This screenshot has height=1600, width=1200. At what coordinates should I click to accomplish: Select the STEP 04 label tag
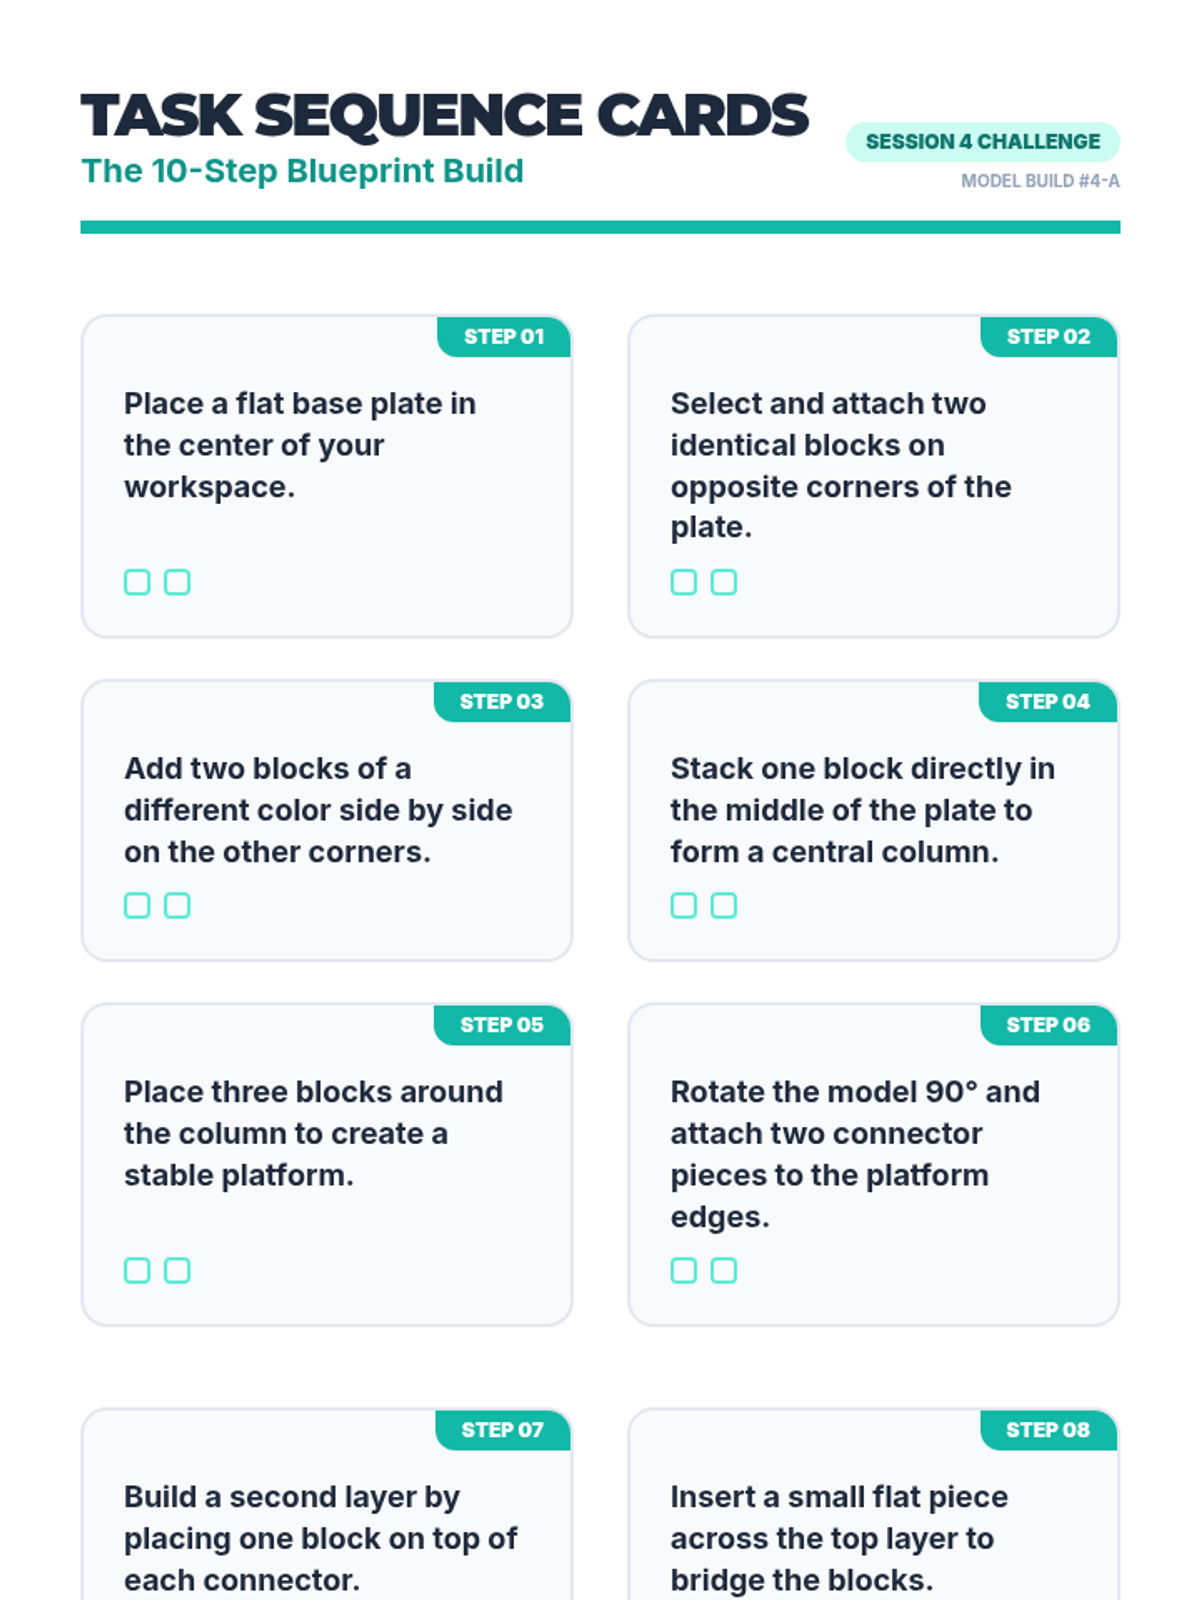point(1047,702)
